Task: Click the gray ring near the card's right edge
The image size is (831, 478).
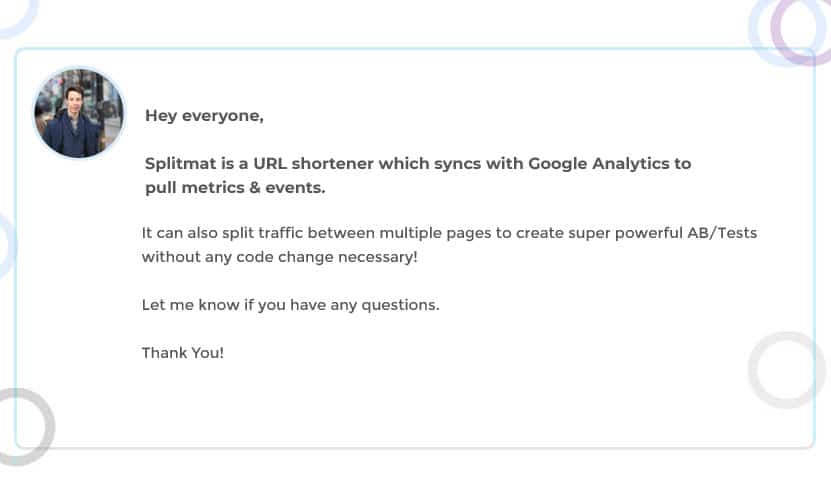Action: (x=787, y=369)
